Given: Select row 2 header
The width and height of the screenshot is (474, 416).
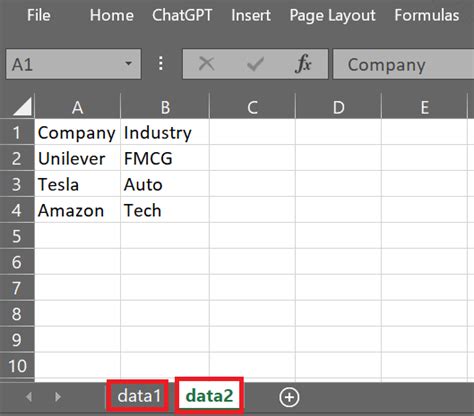Looking at the screenshot, I should 17,158.
